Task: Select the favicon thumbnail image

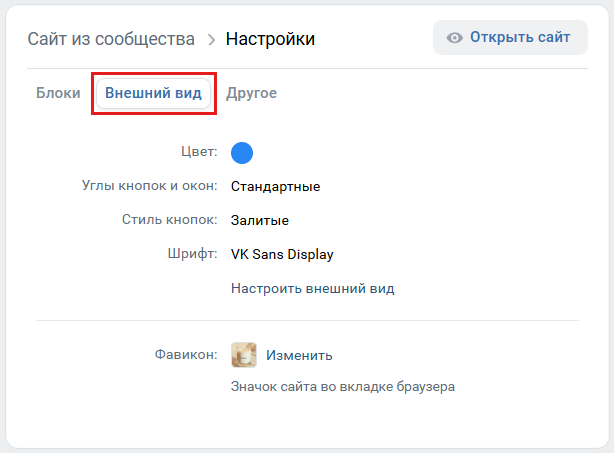Action: [x=244, y=355]
